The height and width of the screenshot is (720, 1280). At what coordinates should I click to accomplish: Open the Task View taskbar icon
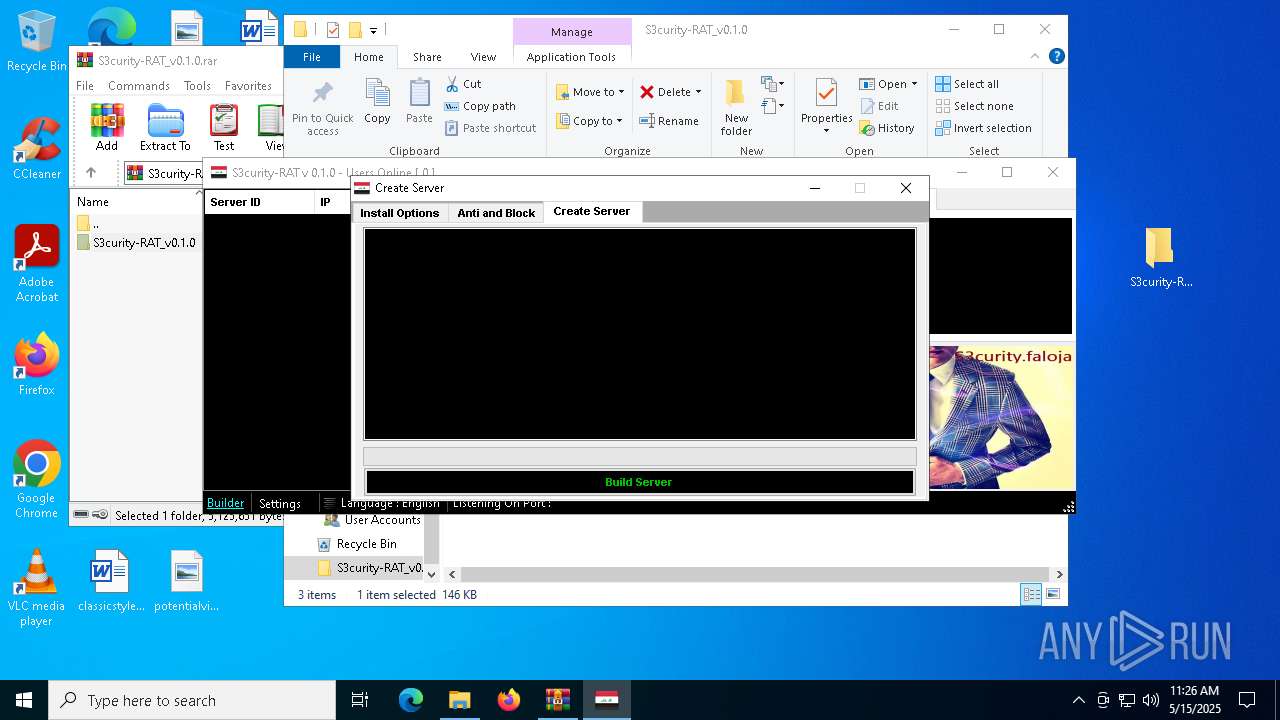click(360, 700)
